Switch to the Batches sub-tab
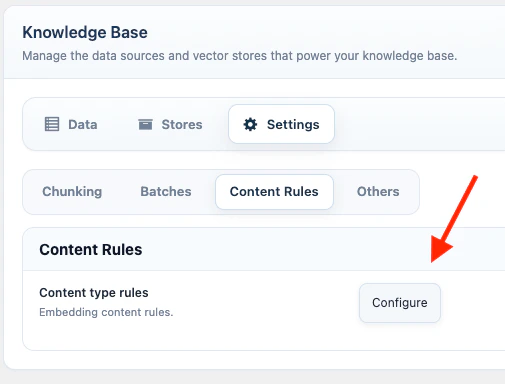The image size is (505, 384). coord(166,192)
